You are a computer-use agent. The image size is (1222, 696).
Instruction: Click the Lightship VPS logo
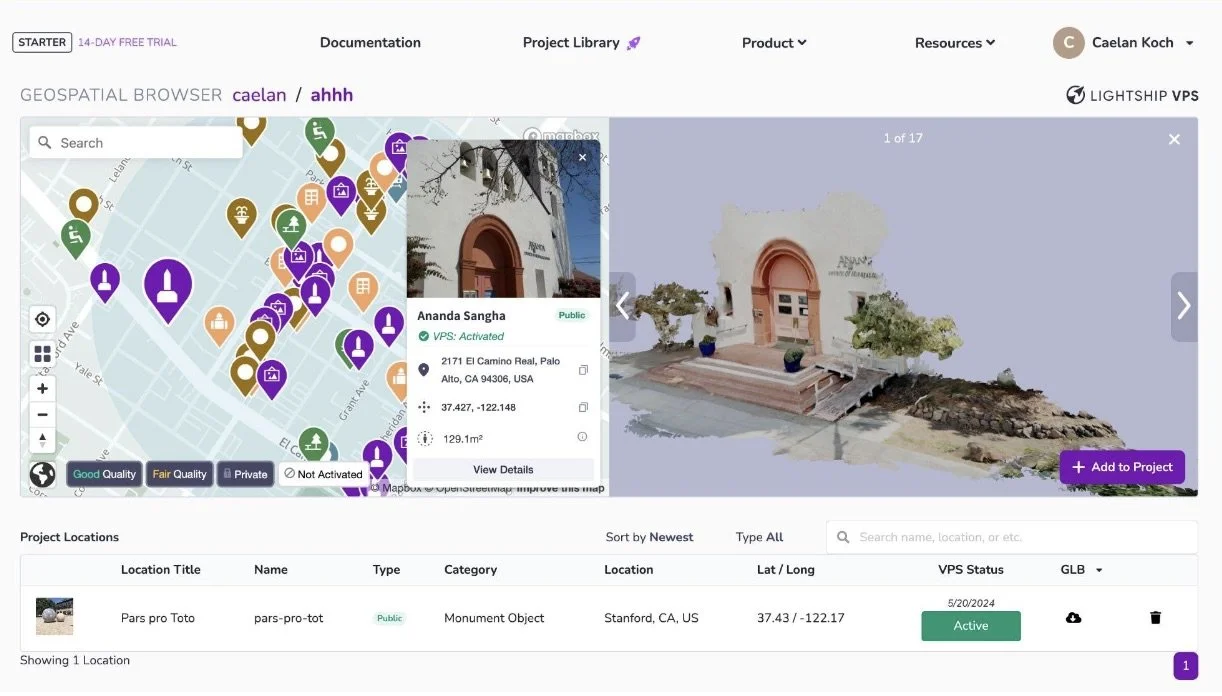[x=1132, y=95]
